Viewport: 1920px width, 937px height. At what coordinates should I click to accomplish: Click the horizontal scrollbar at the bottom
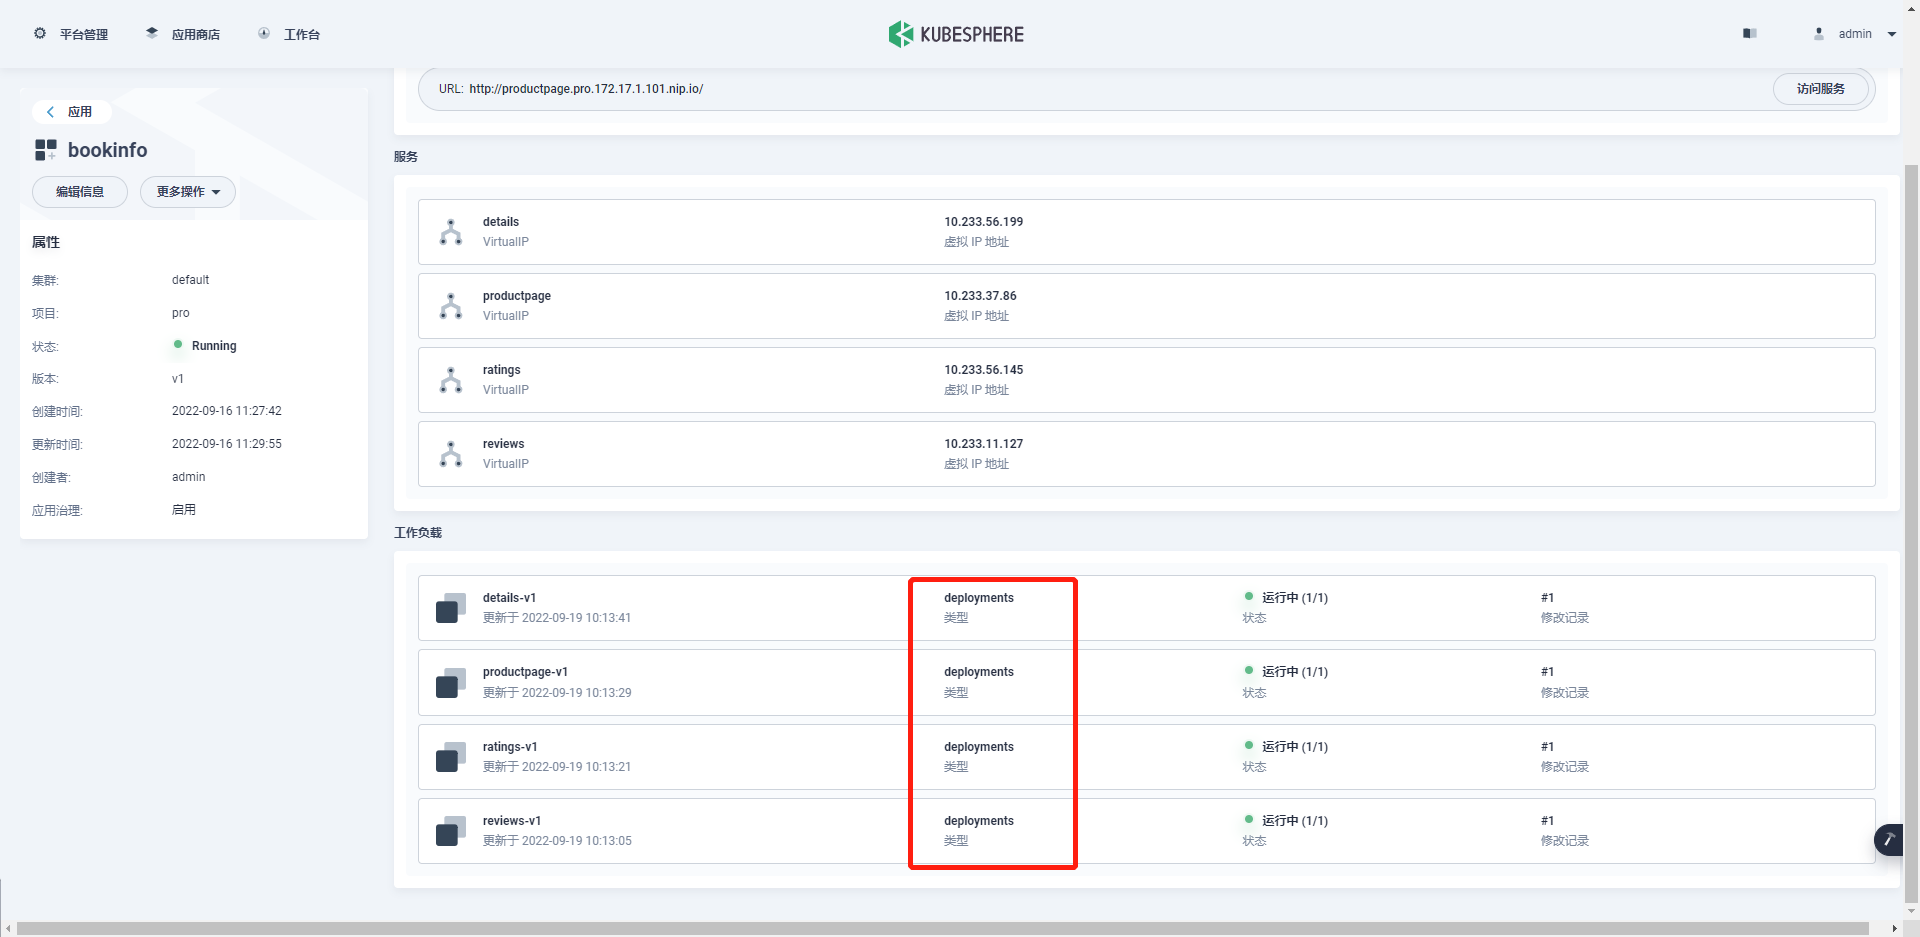click(x=943, y=929)
